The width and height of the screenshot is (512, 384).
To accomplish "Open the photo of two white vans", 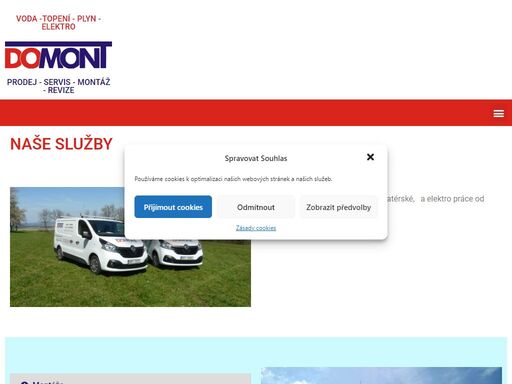I will coord(130,247).
